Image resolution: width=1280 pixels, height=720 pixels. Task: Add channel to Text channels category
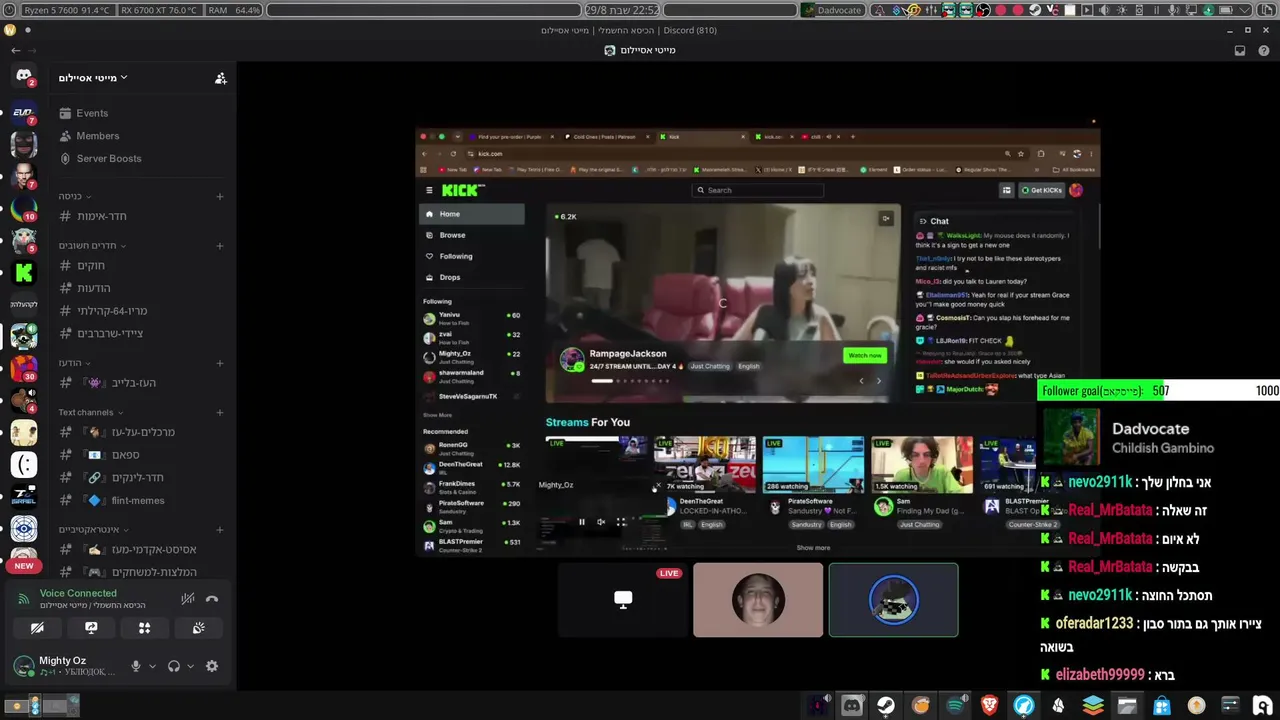220,412
